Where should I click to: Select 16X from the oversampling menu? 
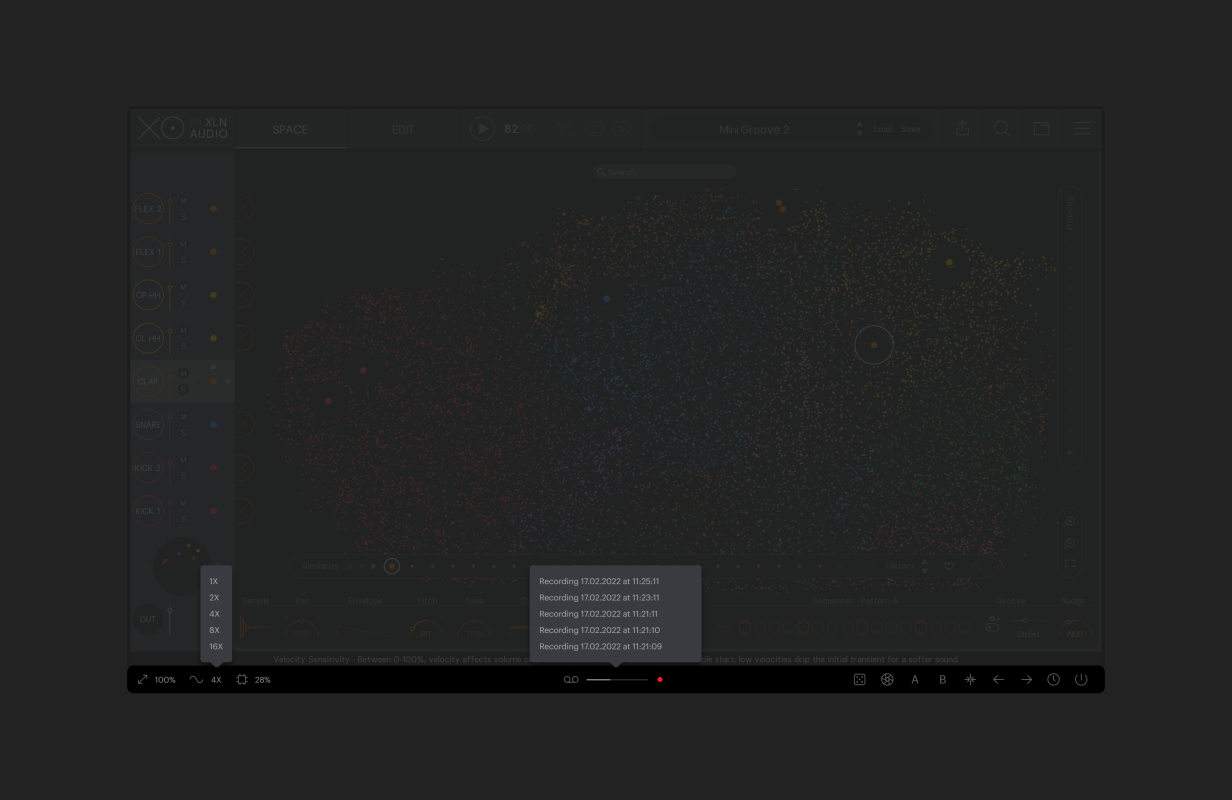[x=216, y=647]
